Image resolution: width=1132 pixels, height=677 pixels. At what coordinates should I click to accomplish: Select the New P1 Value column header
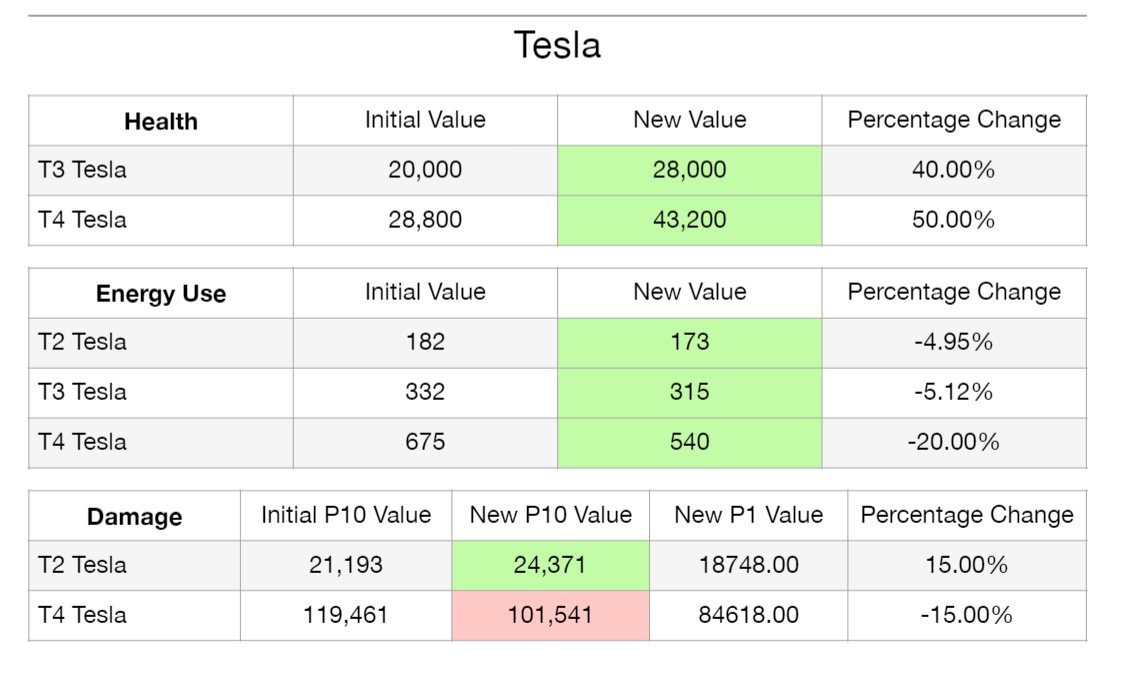coord(748,516)
